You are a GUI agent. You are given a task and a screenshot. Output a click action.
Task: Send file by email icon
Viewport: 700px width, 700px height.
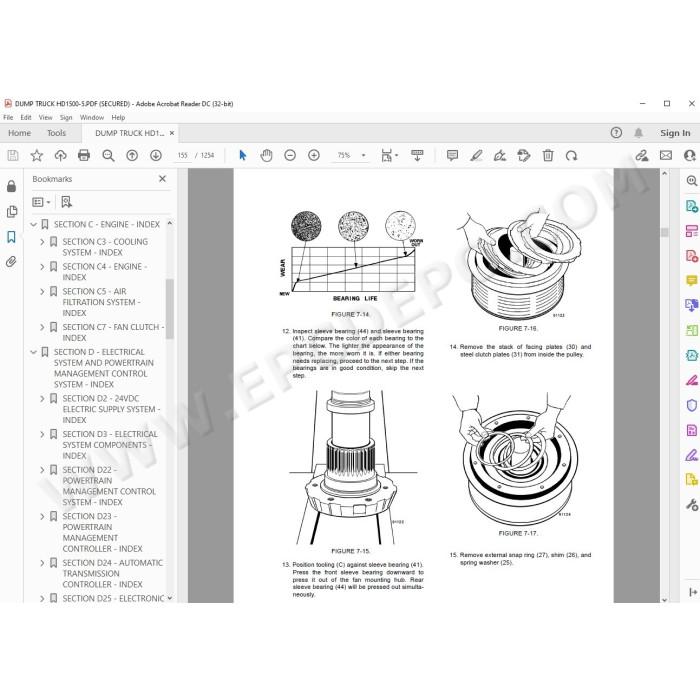click(666, 155)
